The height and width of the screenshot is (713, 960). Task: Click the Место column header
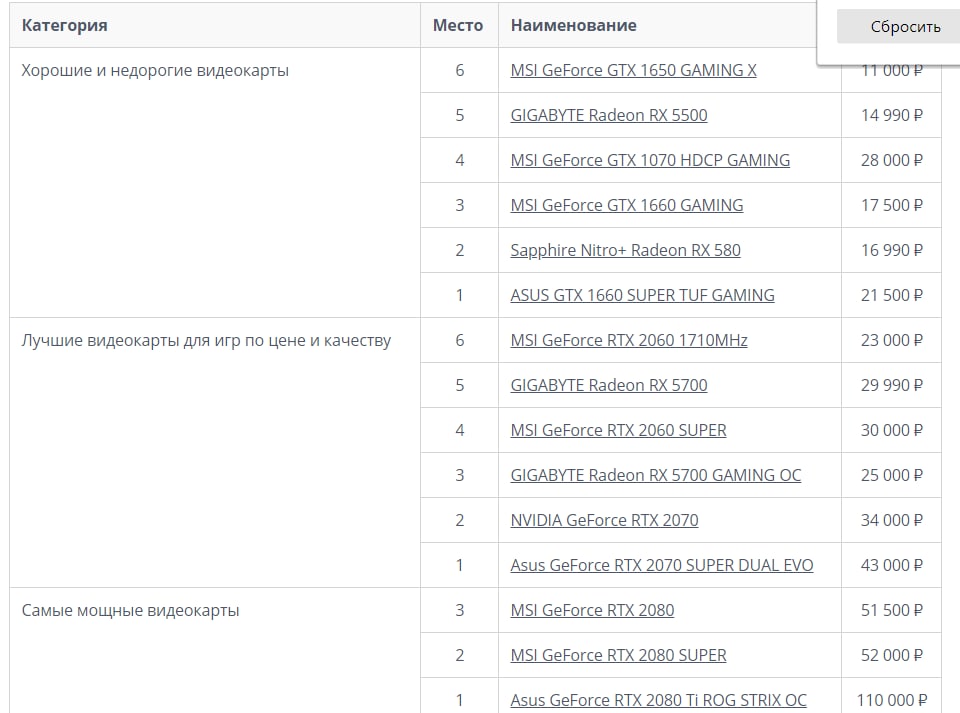pos(459,25)
